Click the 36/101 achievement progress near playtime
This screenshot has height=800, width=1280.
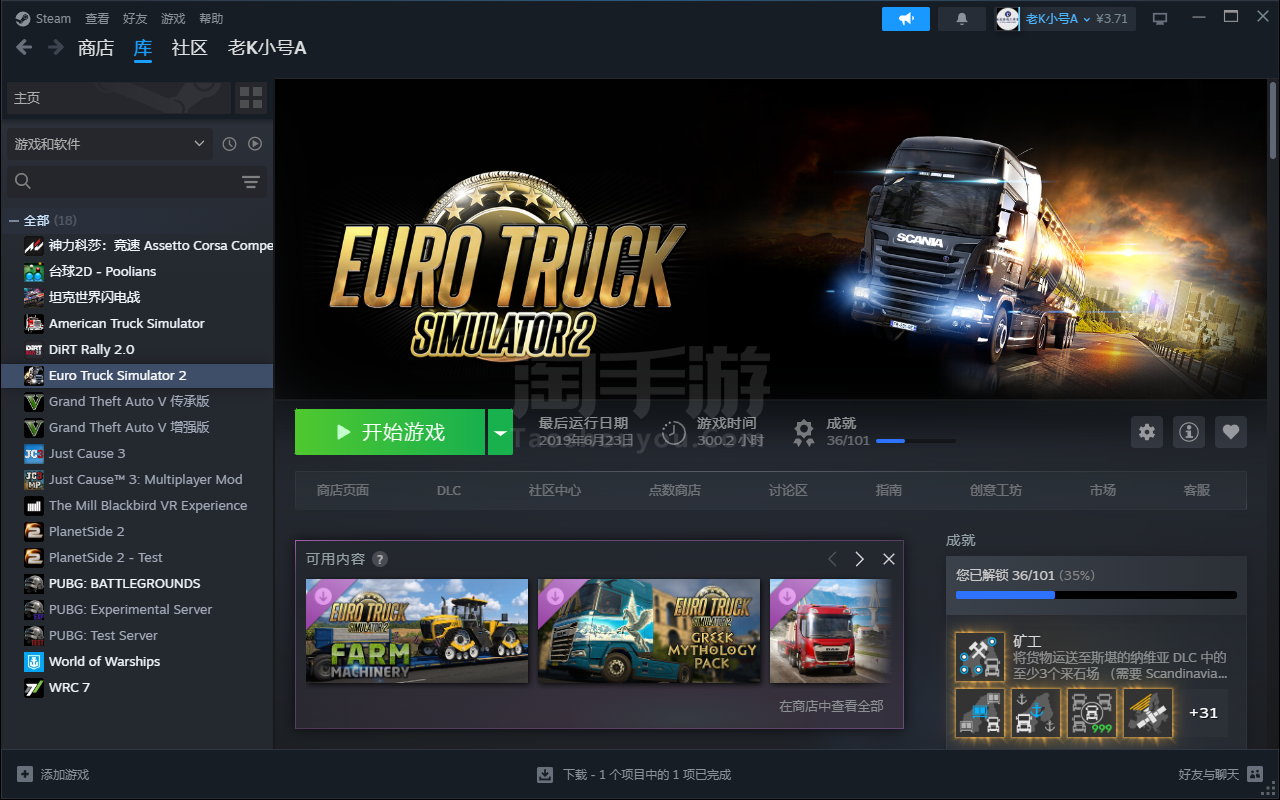[x=848, y=440]
